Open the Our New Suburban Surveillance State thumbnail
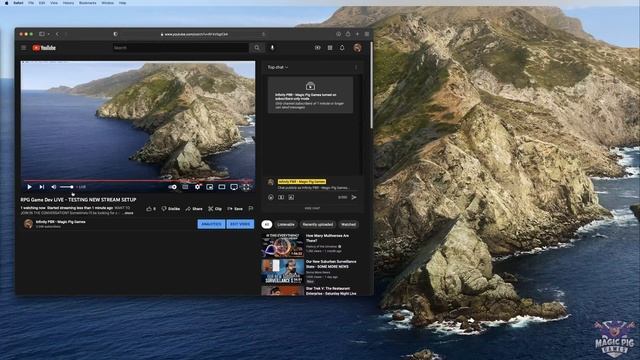Screen dimensions: 640x360 tap(282, 271)
